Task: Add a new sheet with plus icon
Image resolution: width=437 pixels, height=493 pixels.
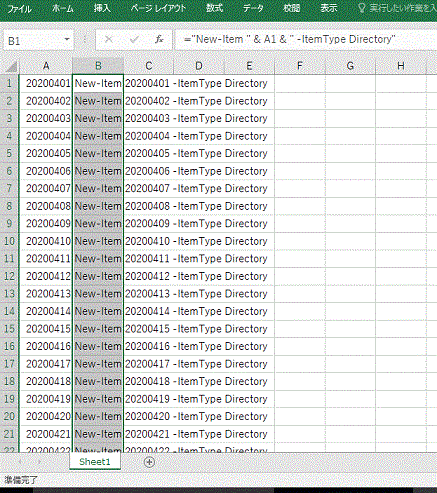Action: pyautogui.click(x=149, y=462)
